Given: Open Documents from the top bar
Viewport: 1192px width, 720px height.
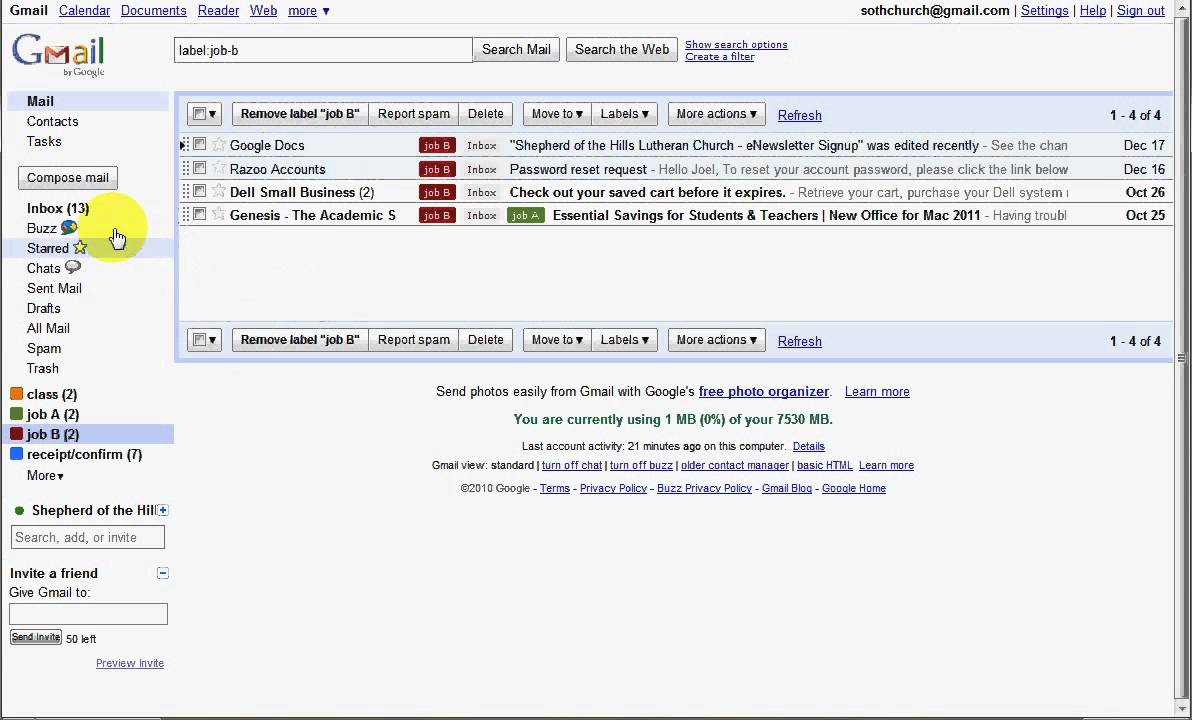Looking at the screenshot, I should (154, 11).
